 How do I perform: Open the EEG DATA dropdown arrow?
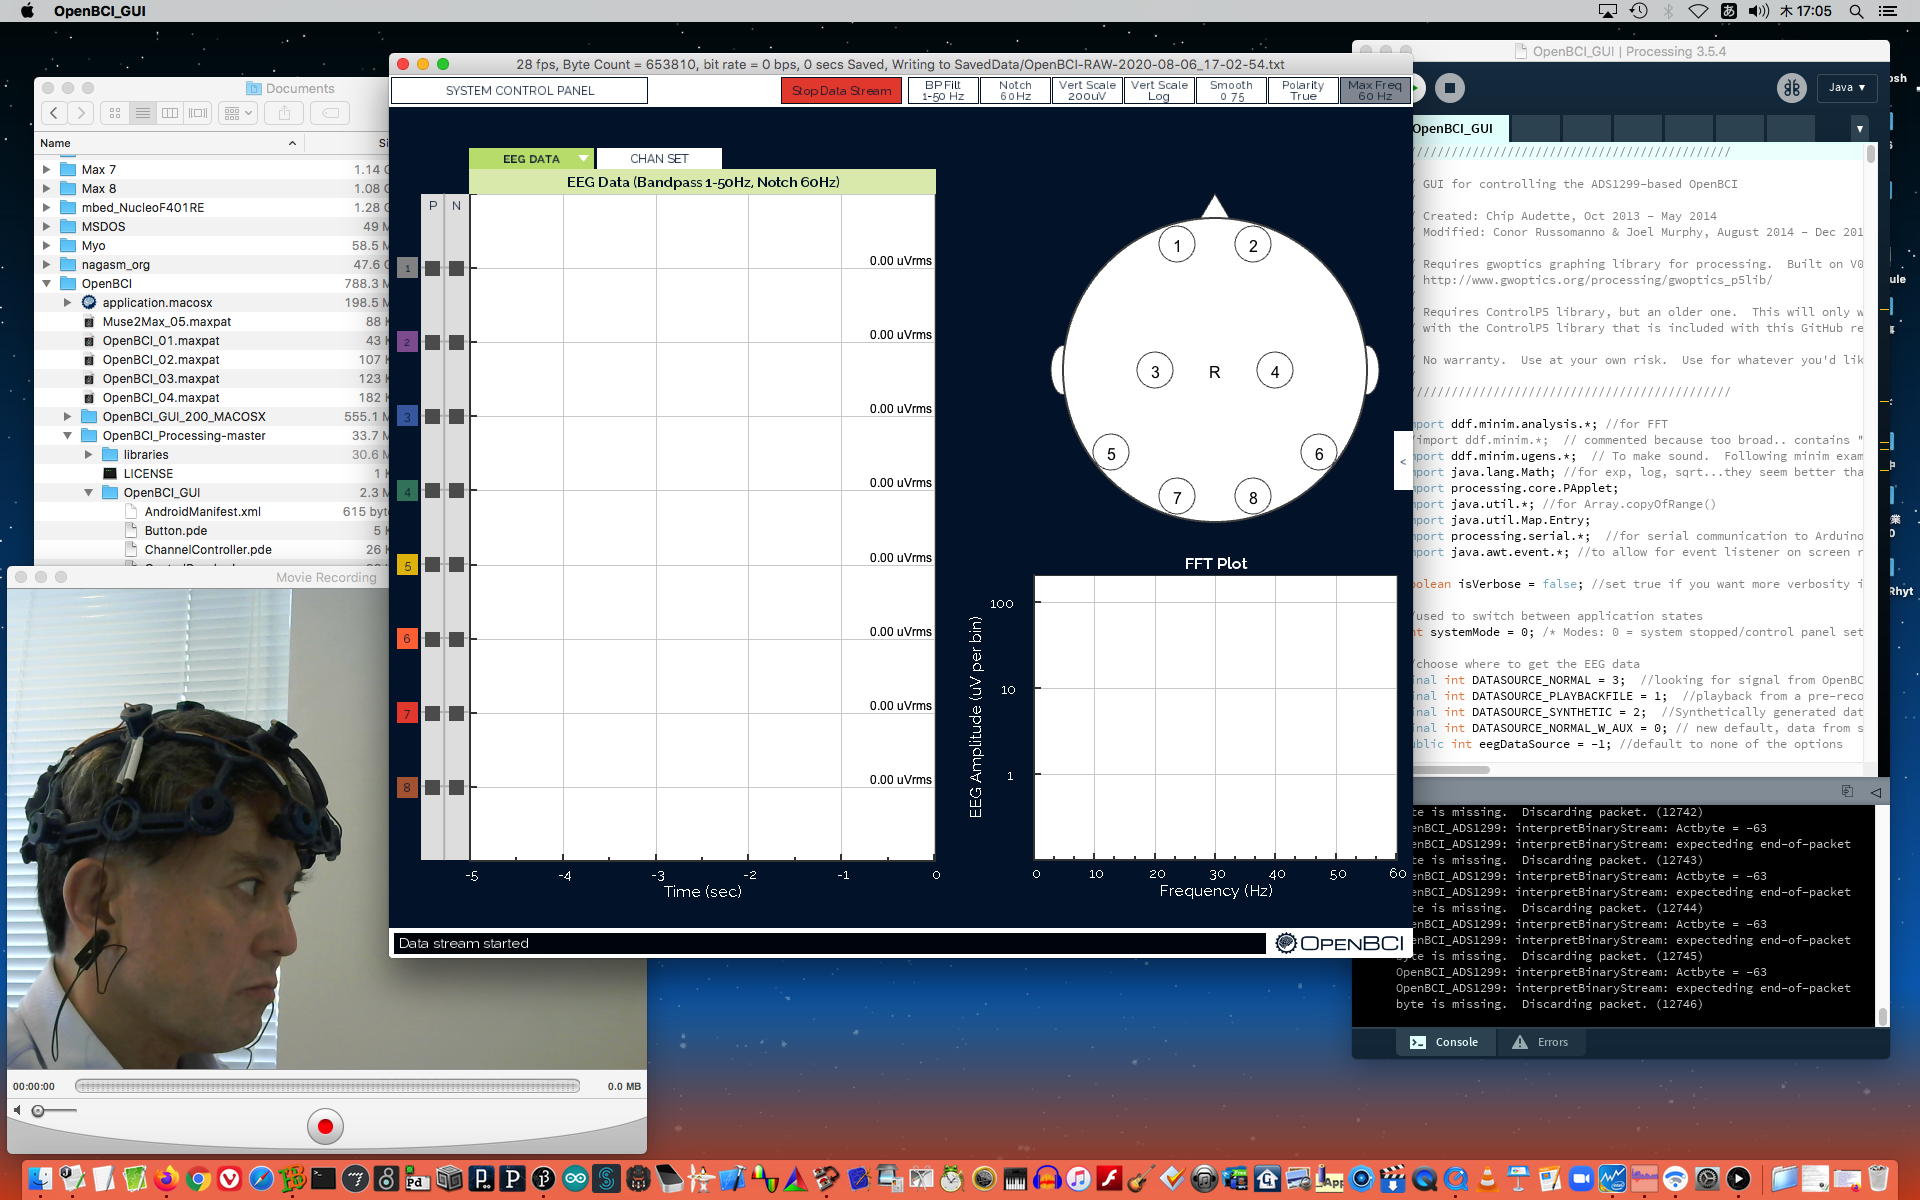click(x=583, y=158)
